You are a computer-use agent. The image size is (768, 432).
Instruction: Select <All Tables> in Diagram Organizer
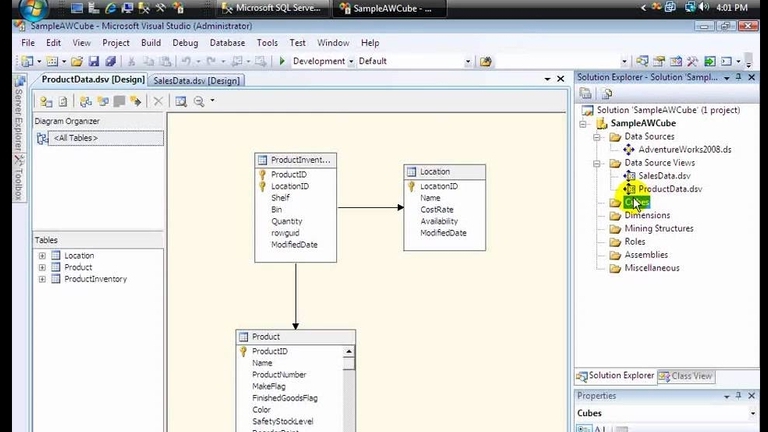point(105,138)
